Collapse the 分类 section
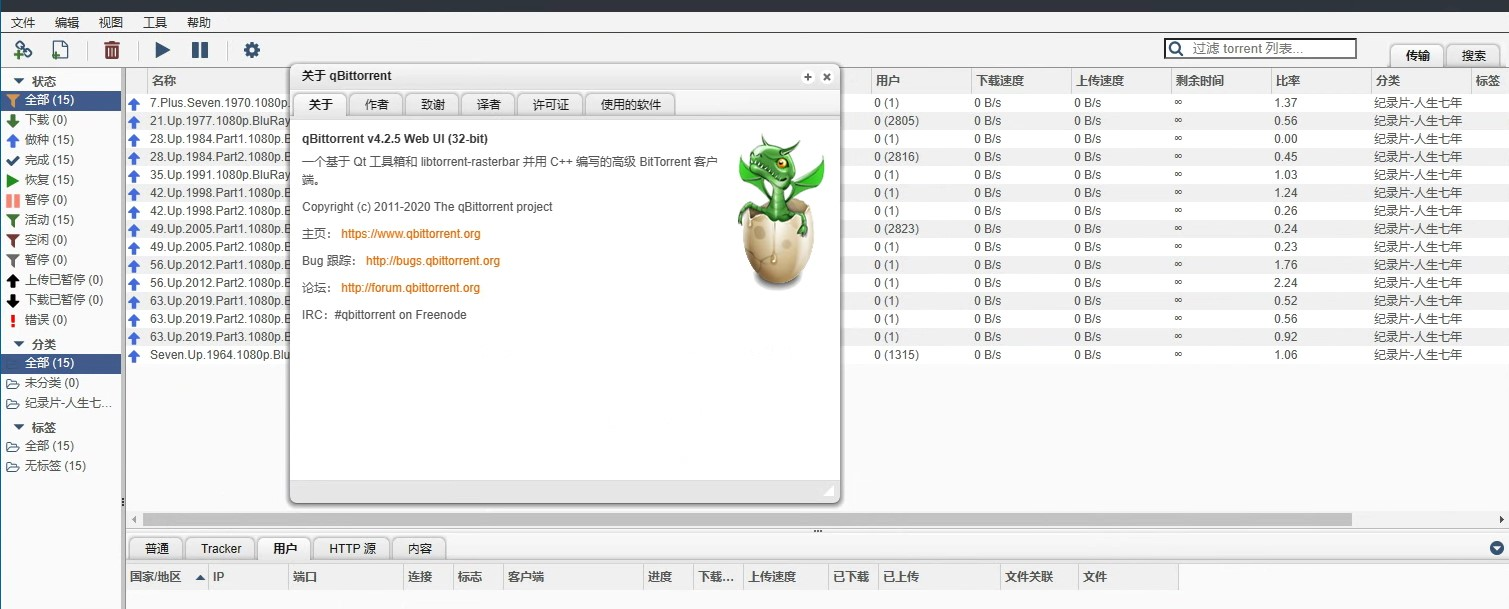The width and height of the screenshot is (1509, 609). tap(18, 344)
